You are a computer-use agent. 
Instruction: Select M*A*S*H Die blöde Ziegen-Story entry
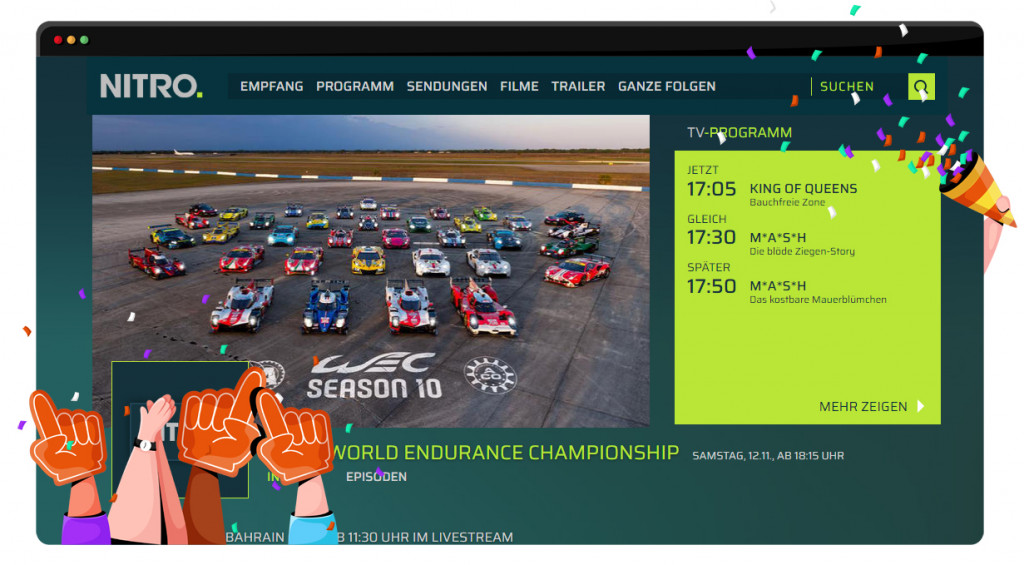(771, 237)
